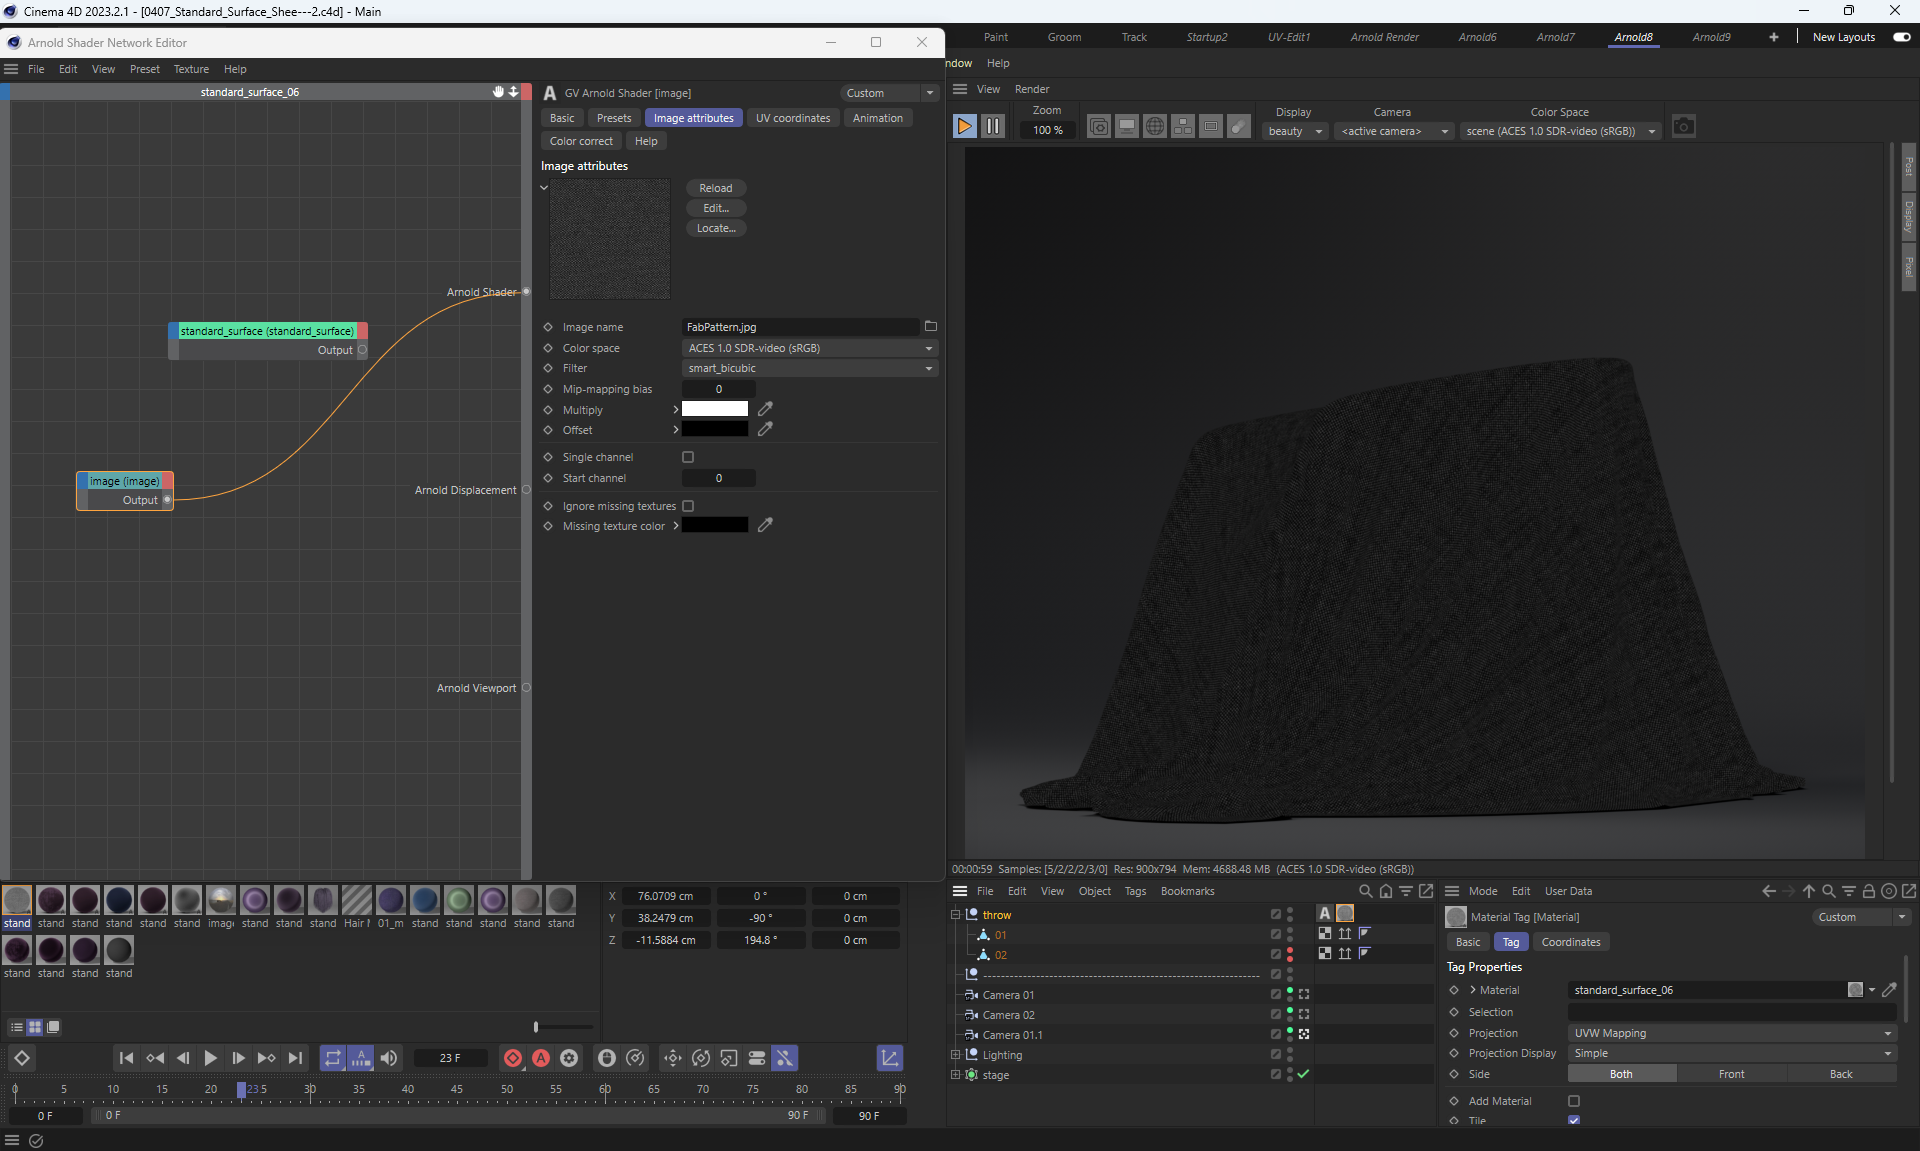Pause the Arnold IPR render

point(992,127)
